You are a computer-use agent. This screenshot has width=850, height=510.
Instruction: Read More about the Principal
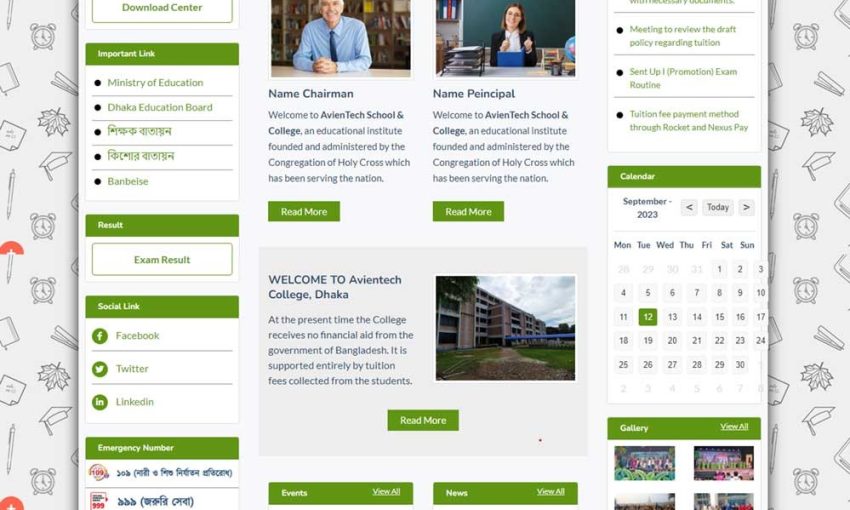tap(468, 212)
